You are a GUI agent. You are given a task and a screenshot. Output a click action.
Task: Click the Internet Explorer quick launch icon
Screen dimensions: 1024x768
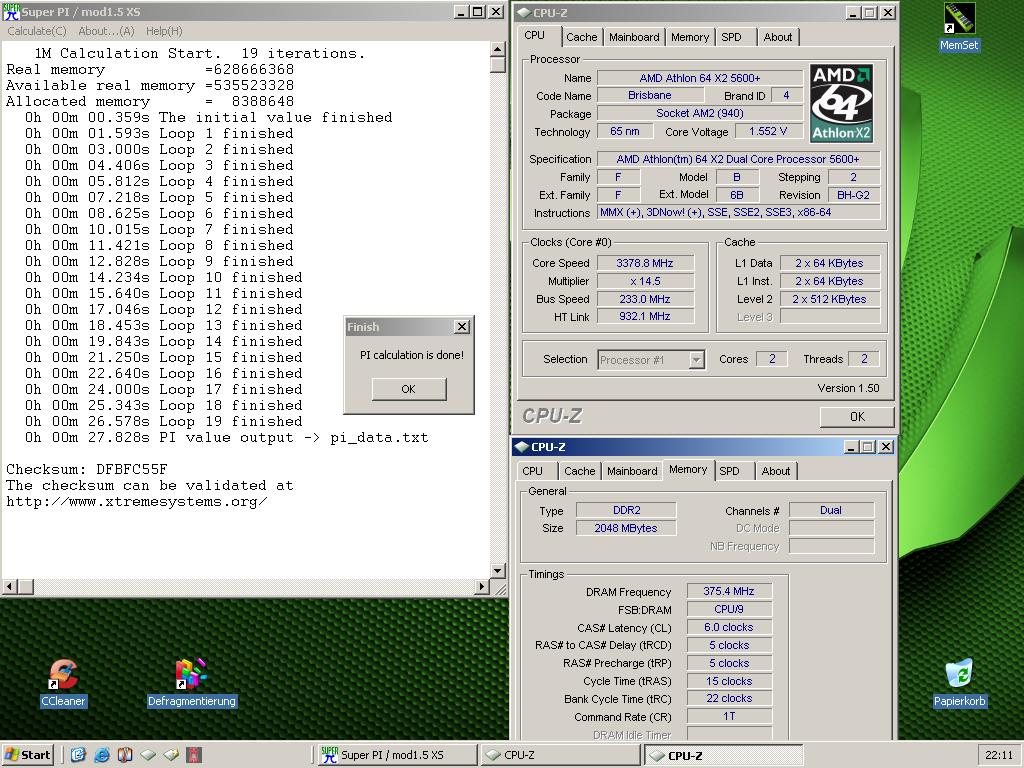[101, 755]
